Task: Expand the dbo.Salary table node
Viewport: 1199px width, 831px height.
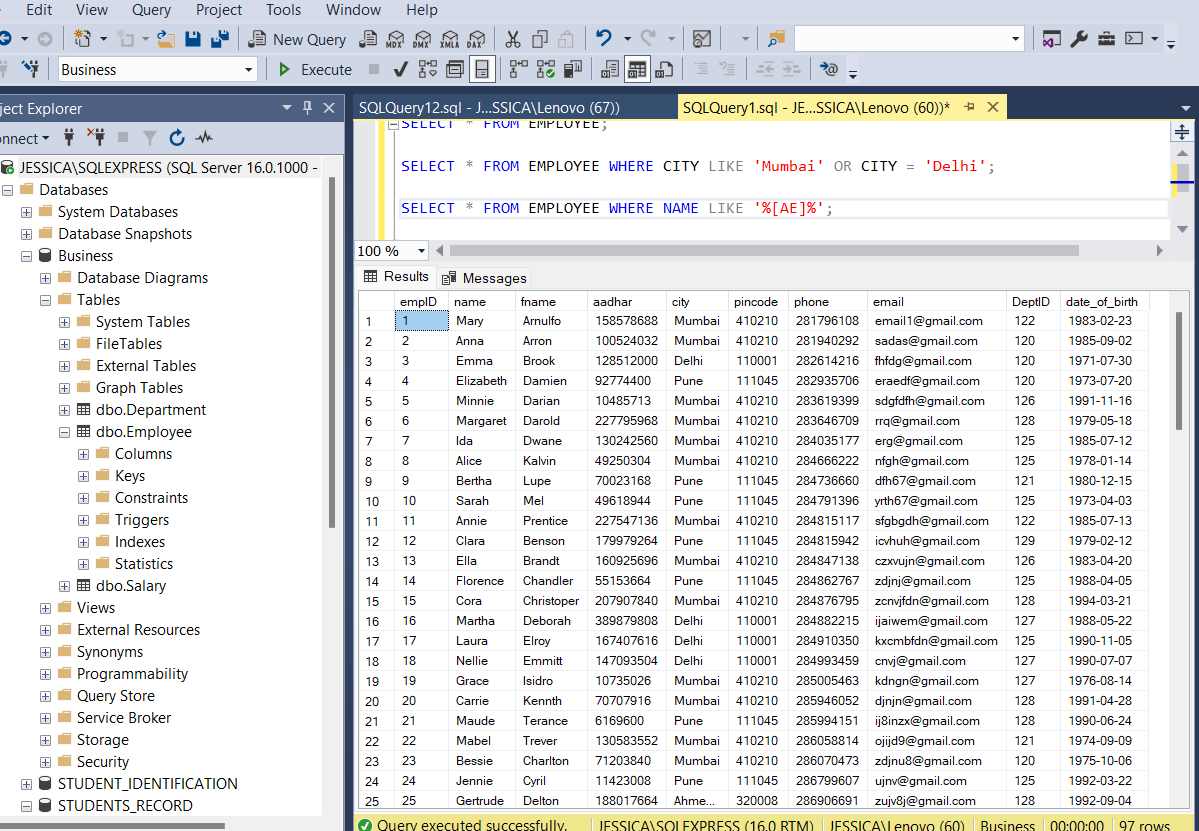Action: pos(64,585)
